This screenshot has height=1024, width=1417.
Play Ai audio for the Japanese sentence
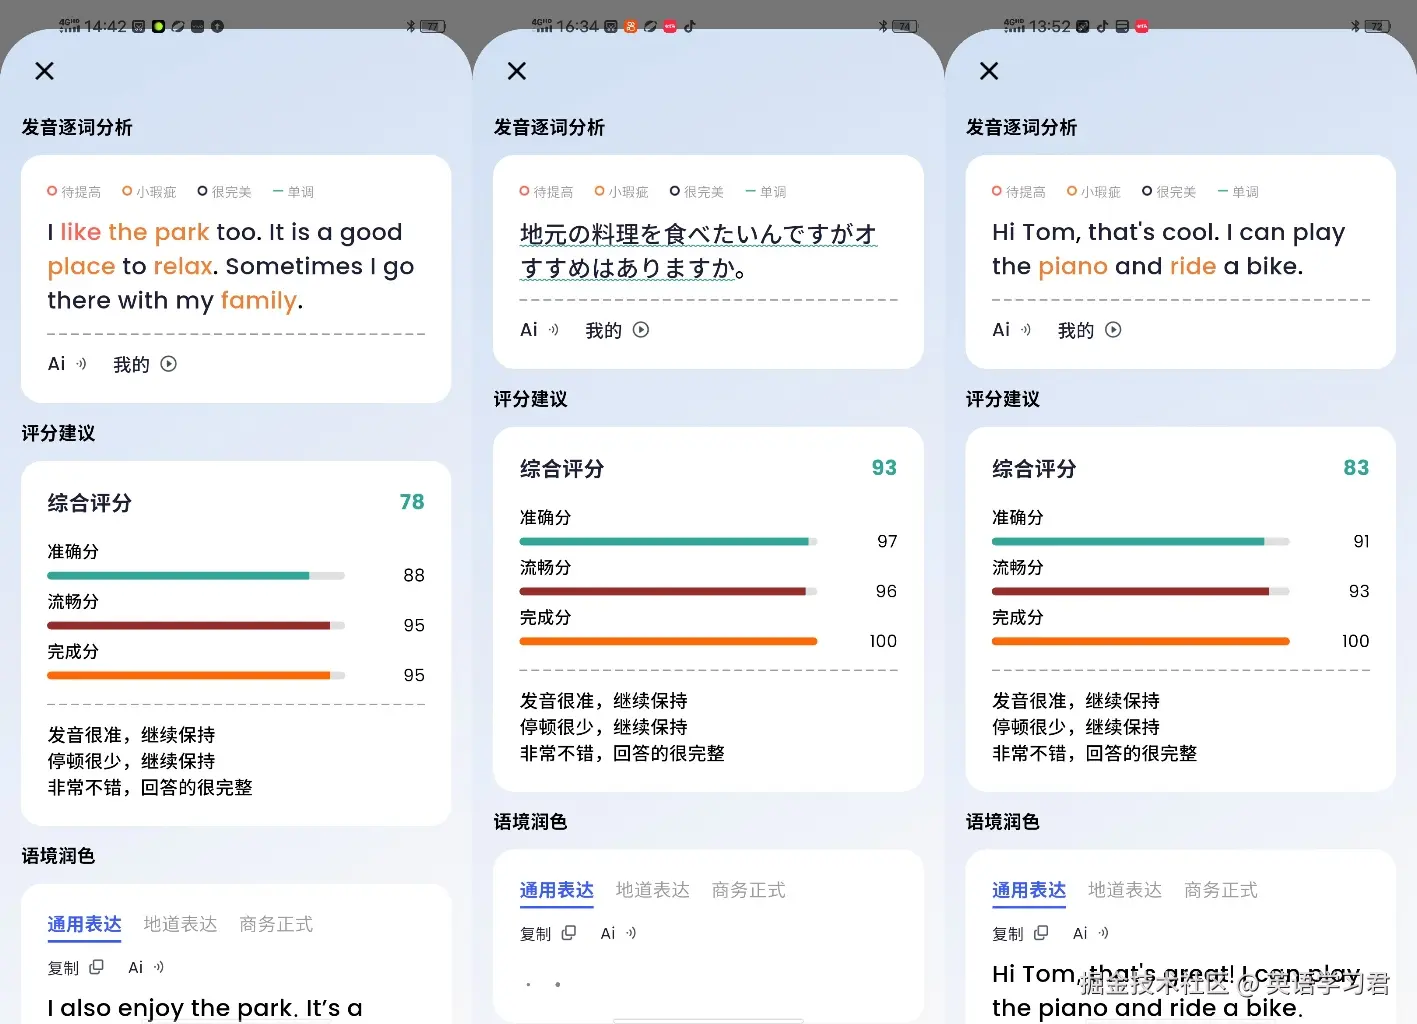point(540,330)
